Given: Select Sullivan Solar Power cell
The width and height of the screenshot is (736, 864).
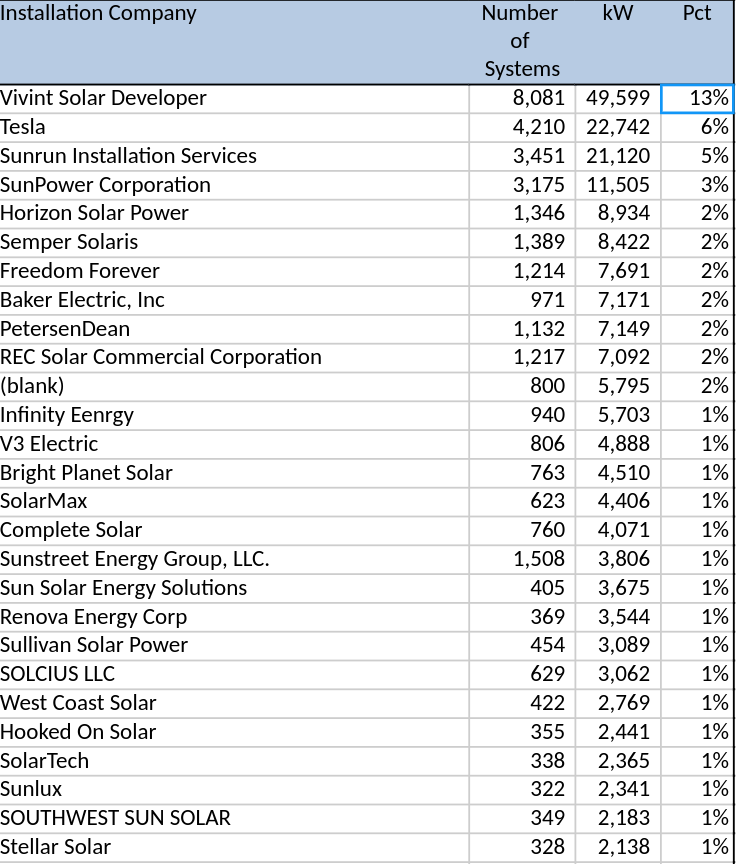Looking at the screenshot, I should (234, 645).
